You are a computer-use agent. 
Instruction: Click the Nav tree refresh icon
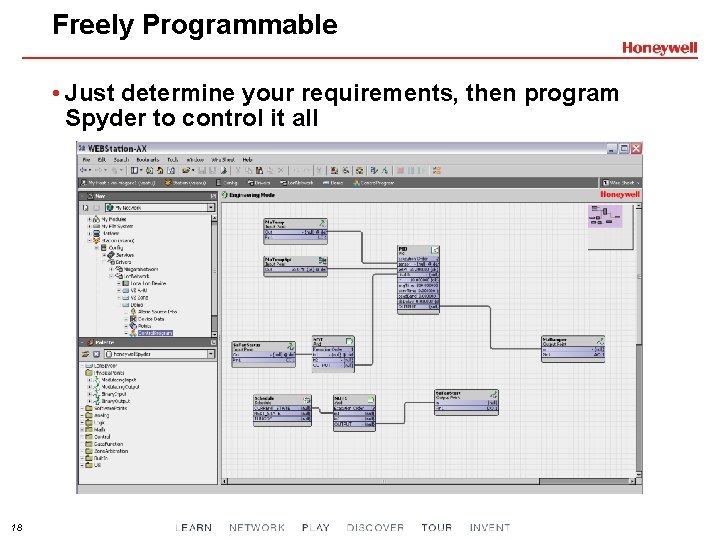point(85,208)
